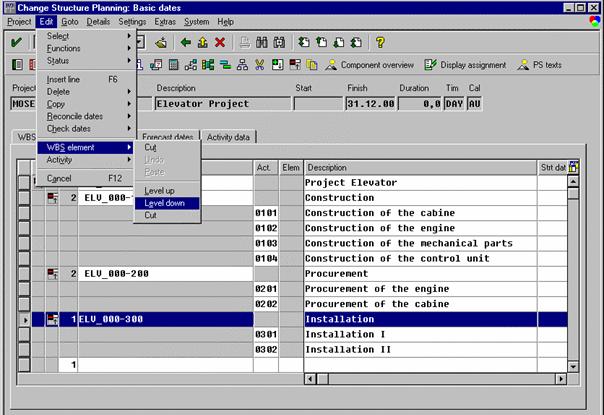Click the horizontal scrollbar right arrow
The width and height of the screenshot is (604, 415).
[x=561, y=379]
